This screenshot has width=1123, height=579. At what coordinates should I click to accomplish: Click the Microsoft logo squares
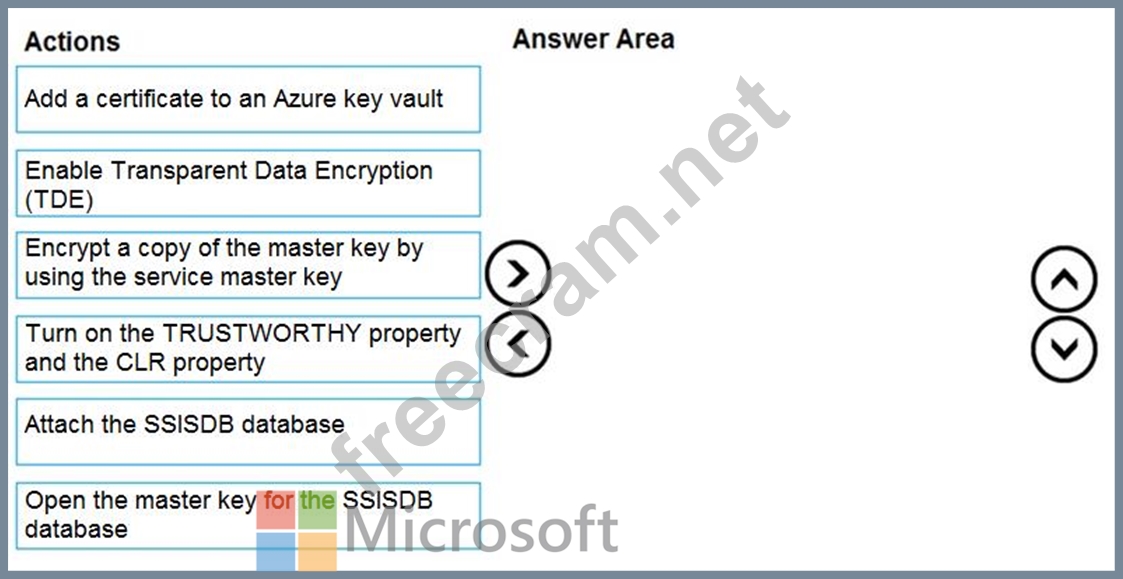tap(296, 532)
